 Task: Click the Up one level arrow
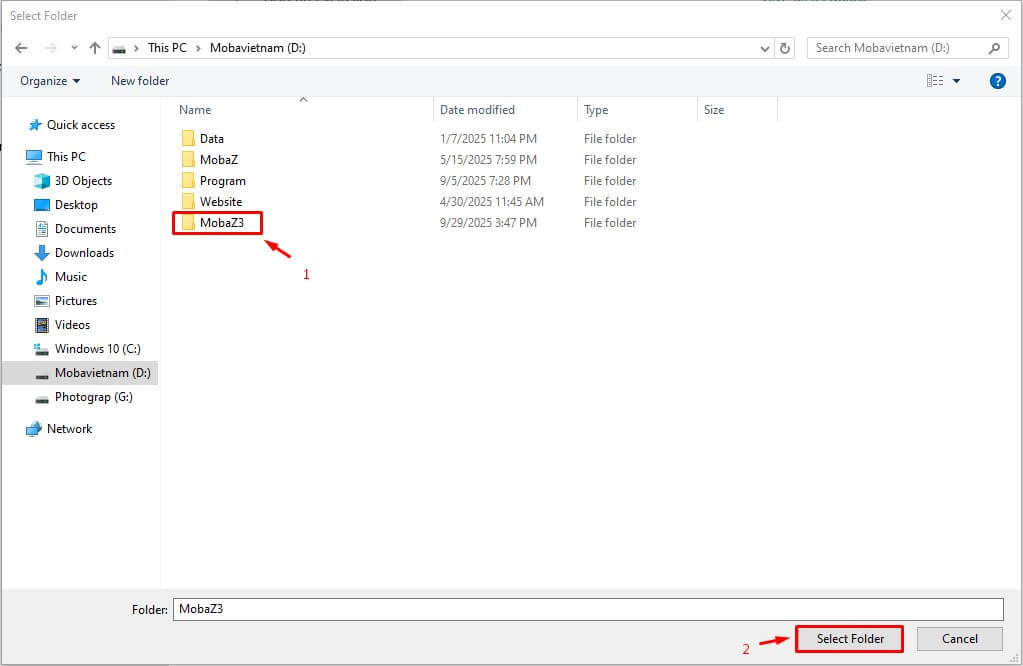click(x=95, y=48)
